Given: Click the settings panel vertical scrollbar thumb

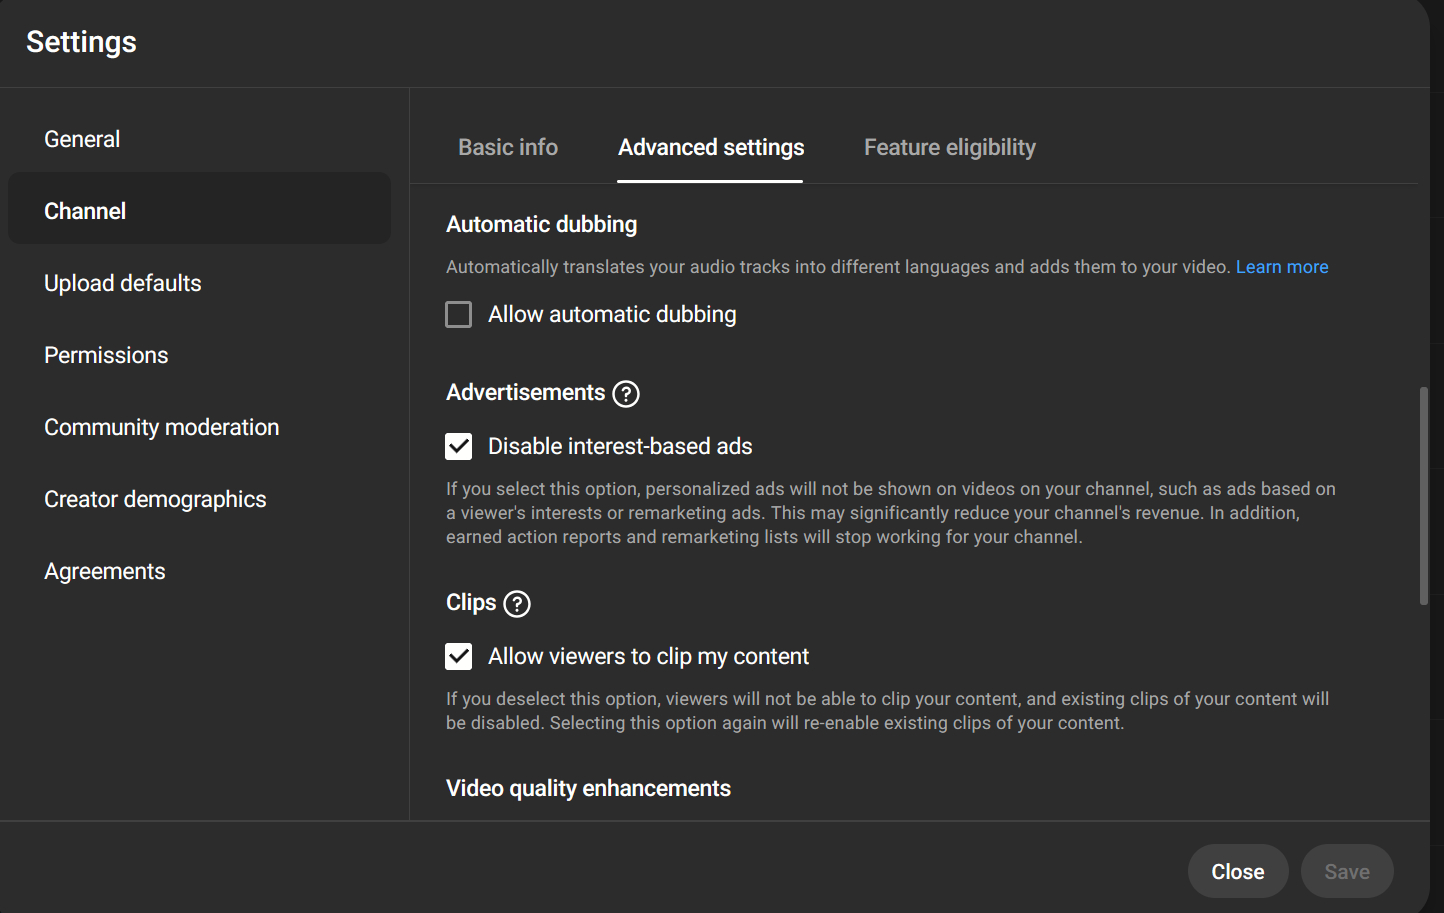Looking at the screenshot, I should (1424, 496).
